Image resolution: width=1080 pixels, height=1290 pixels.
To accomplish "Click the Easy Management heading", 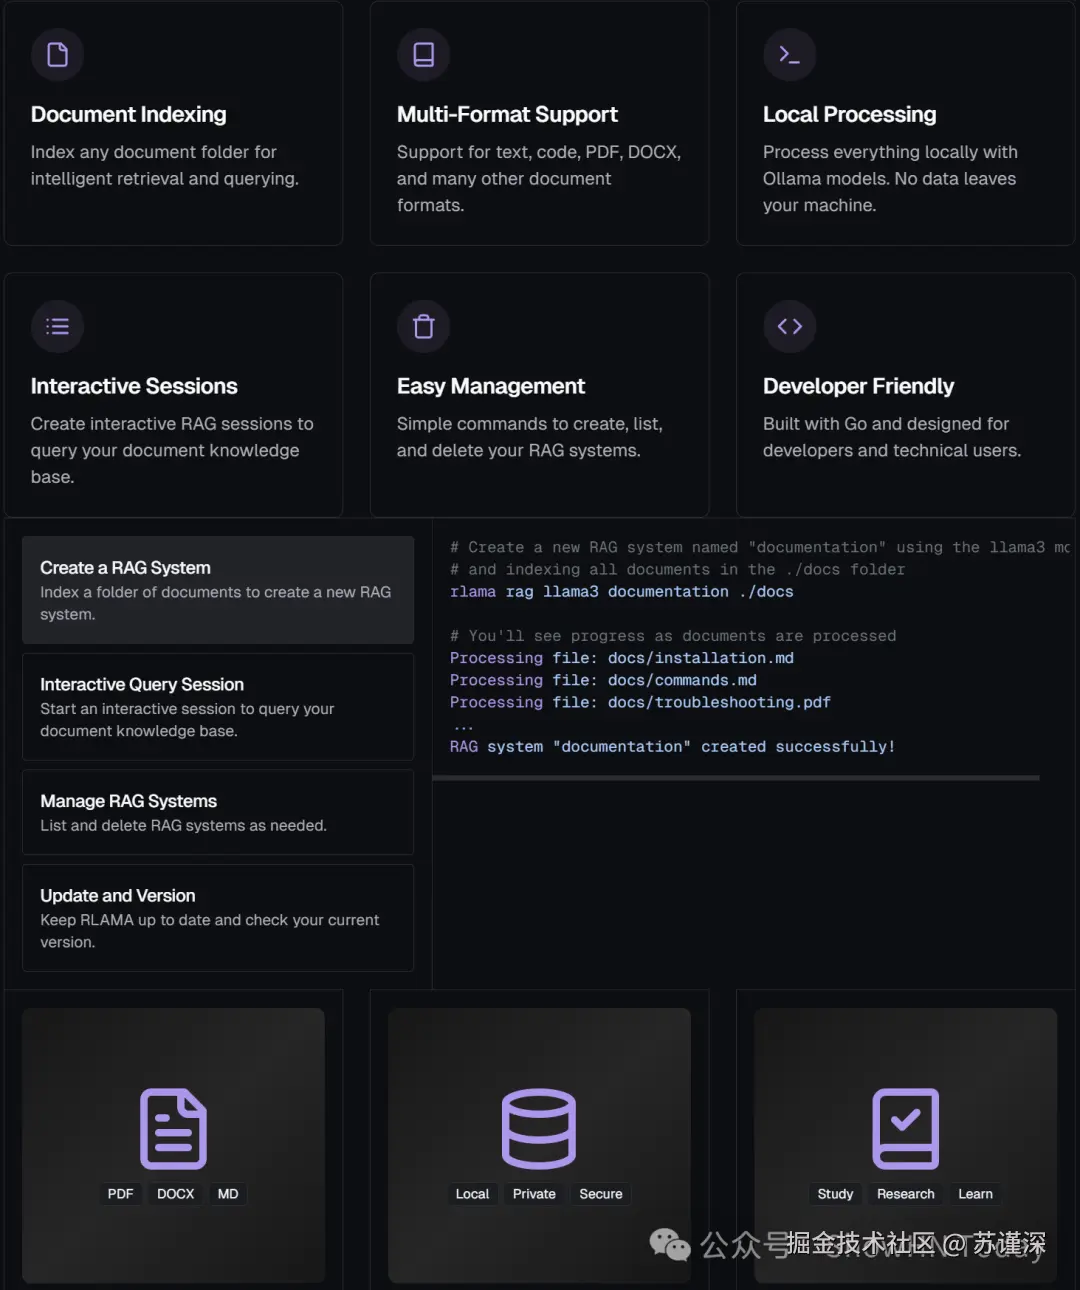I will click(x=491, y=386).
